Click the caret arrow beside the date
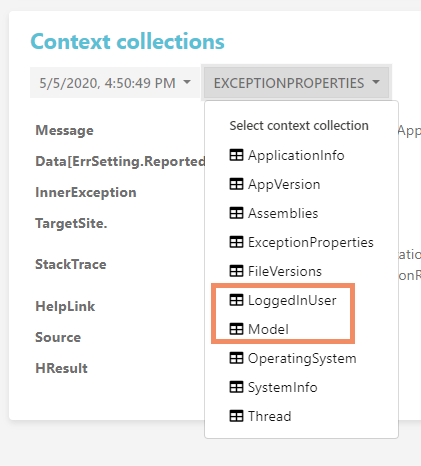 coord(187,82)
